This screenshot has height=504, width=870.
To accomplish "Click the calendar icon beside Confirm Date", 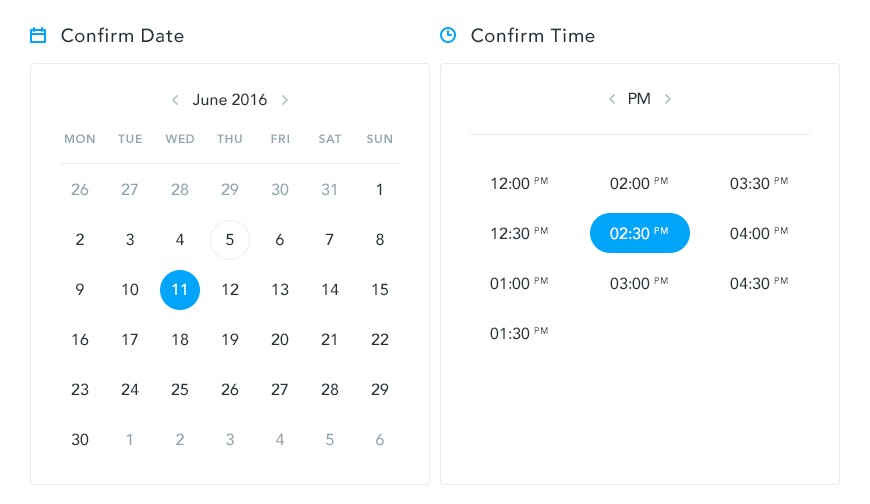I will [x=38, y=36].
